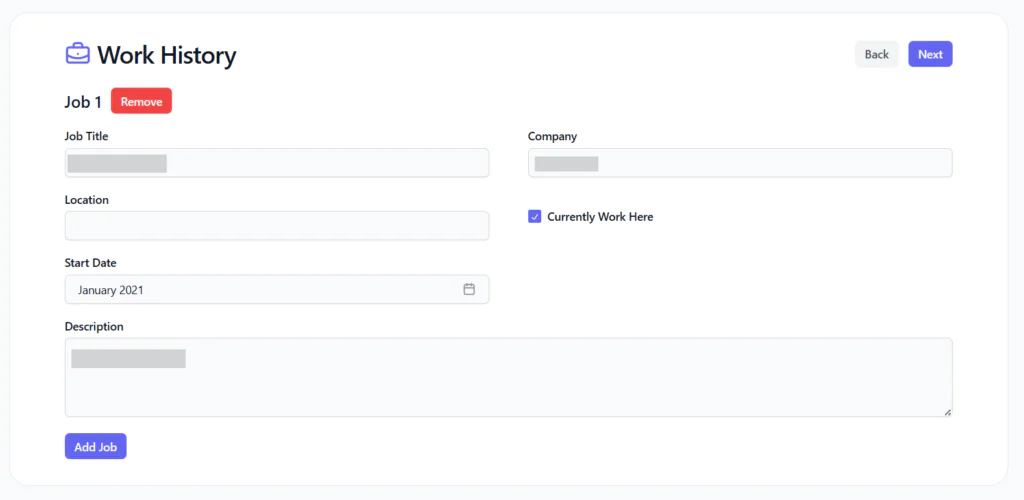This screenshot has width=1024, height=500.
Task: Click the briefcase icon beside Work History
Action: point(78,54)
